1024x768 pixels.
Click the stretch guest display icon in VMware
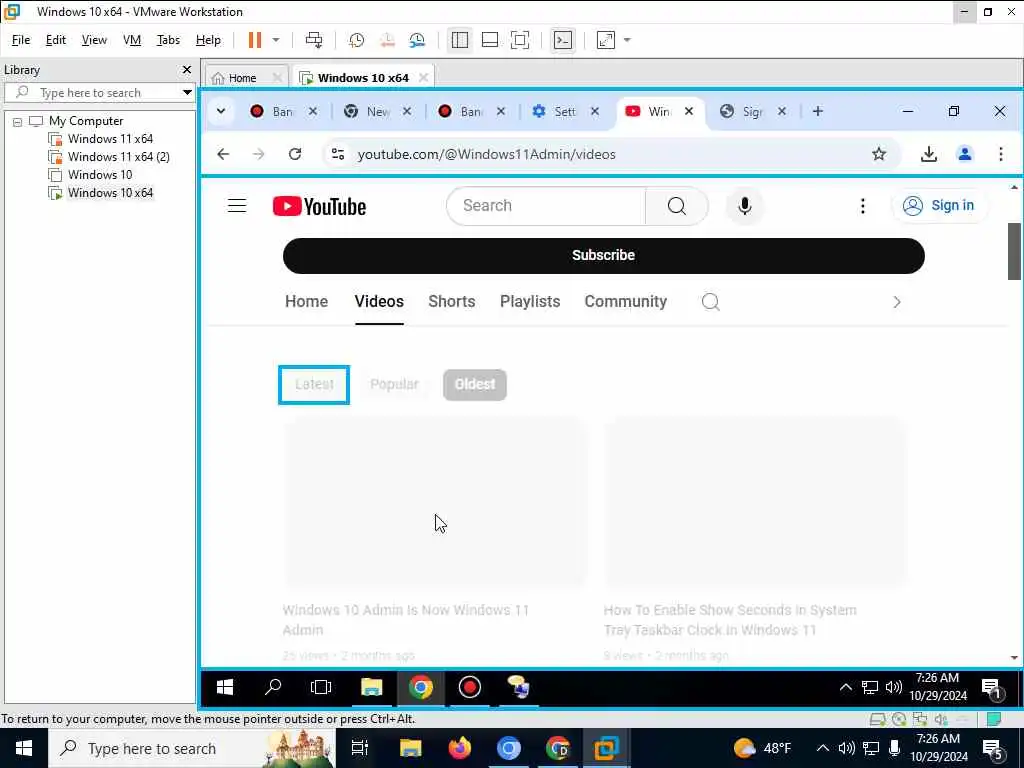(x=606, y=40)
